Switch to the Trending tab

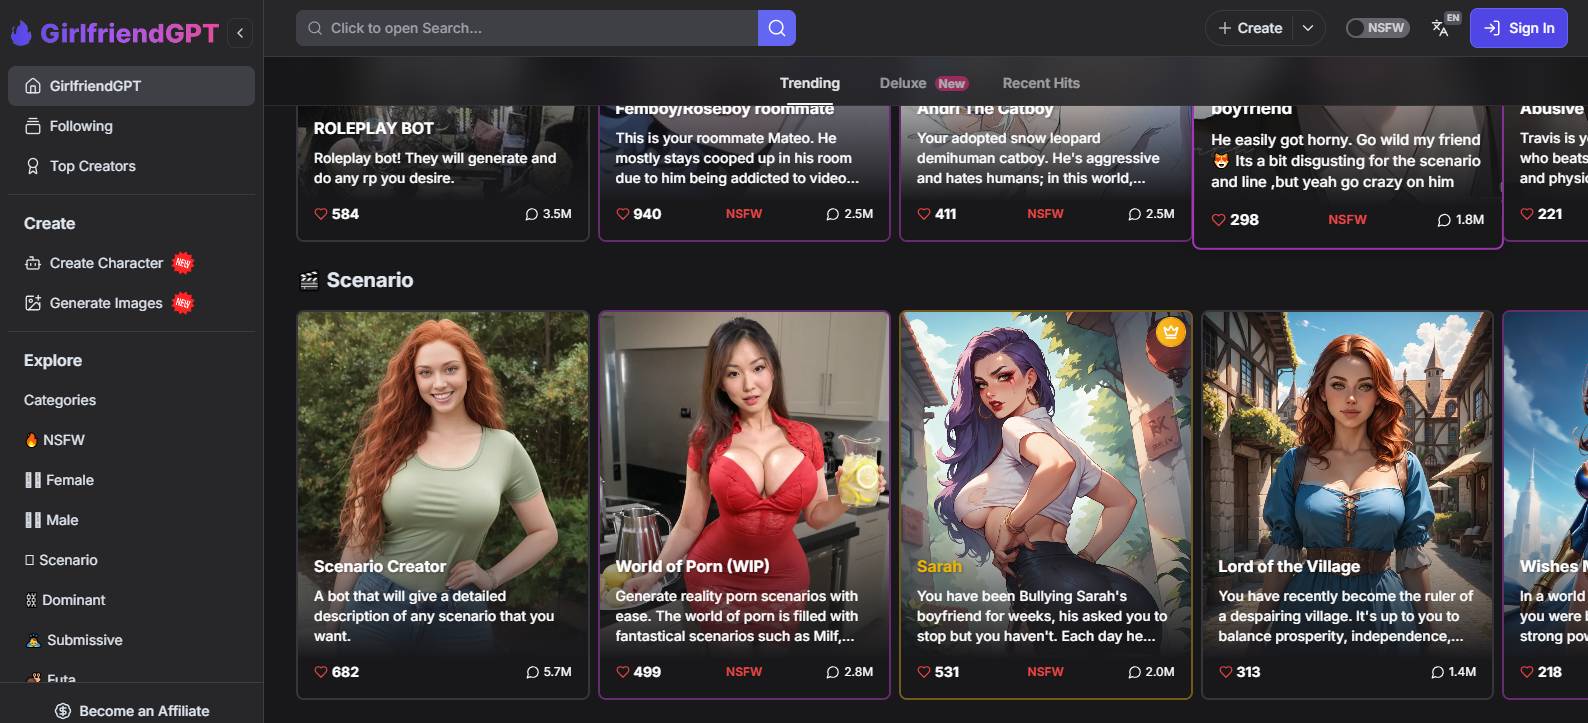tap(810, 83)
